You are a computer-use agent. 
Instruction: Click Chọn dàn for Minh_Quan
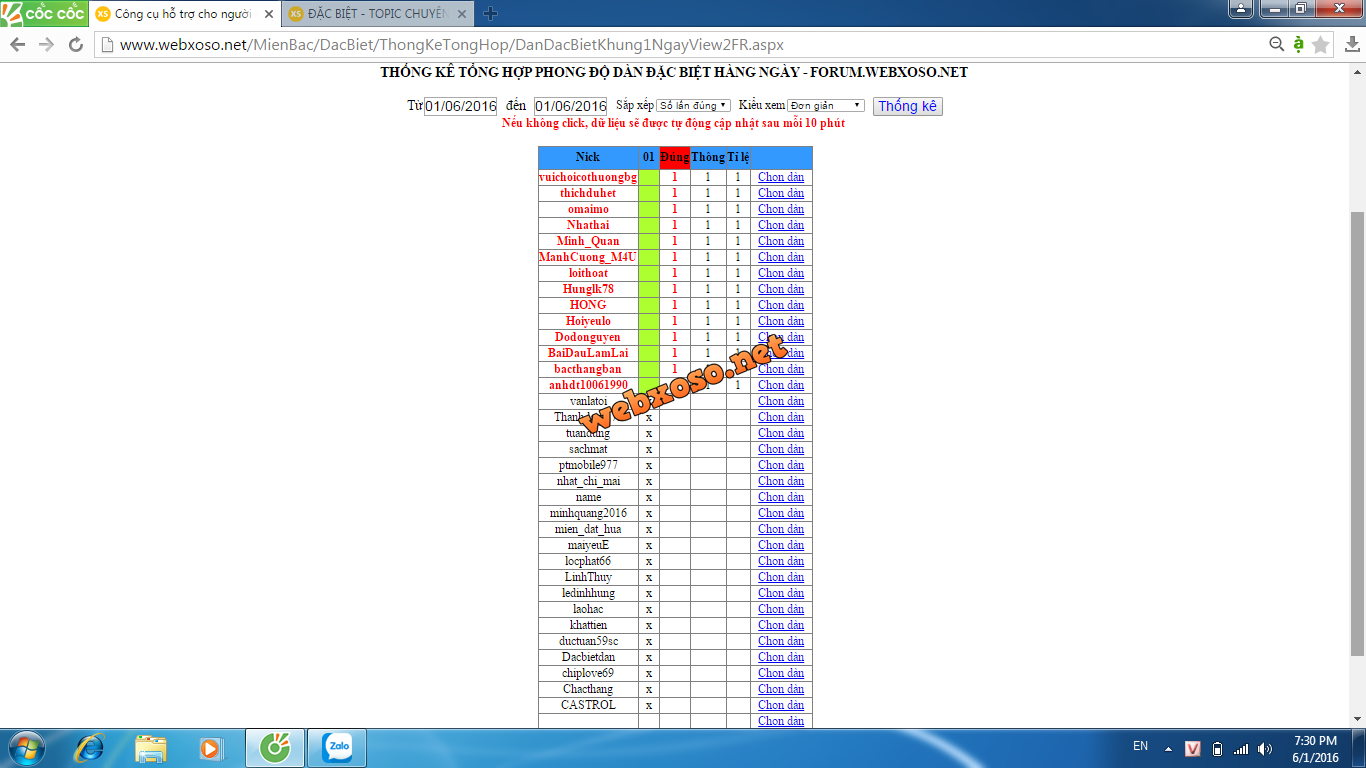point(781,241)
